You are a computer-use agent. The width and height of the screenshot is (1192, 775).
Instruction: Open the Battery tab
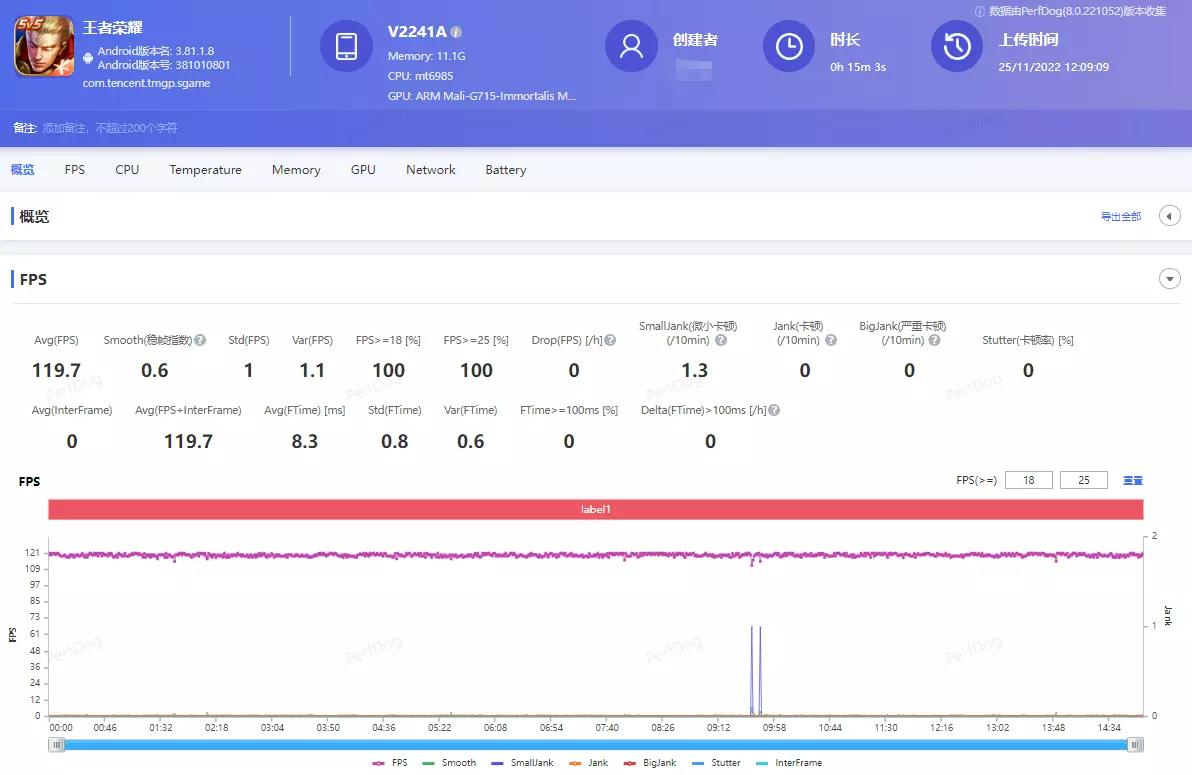click(x=505, y=169)
